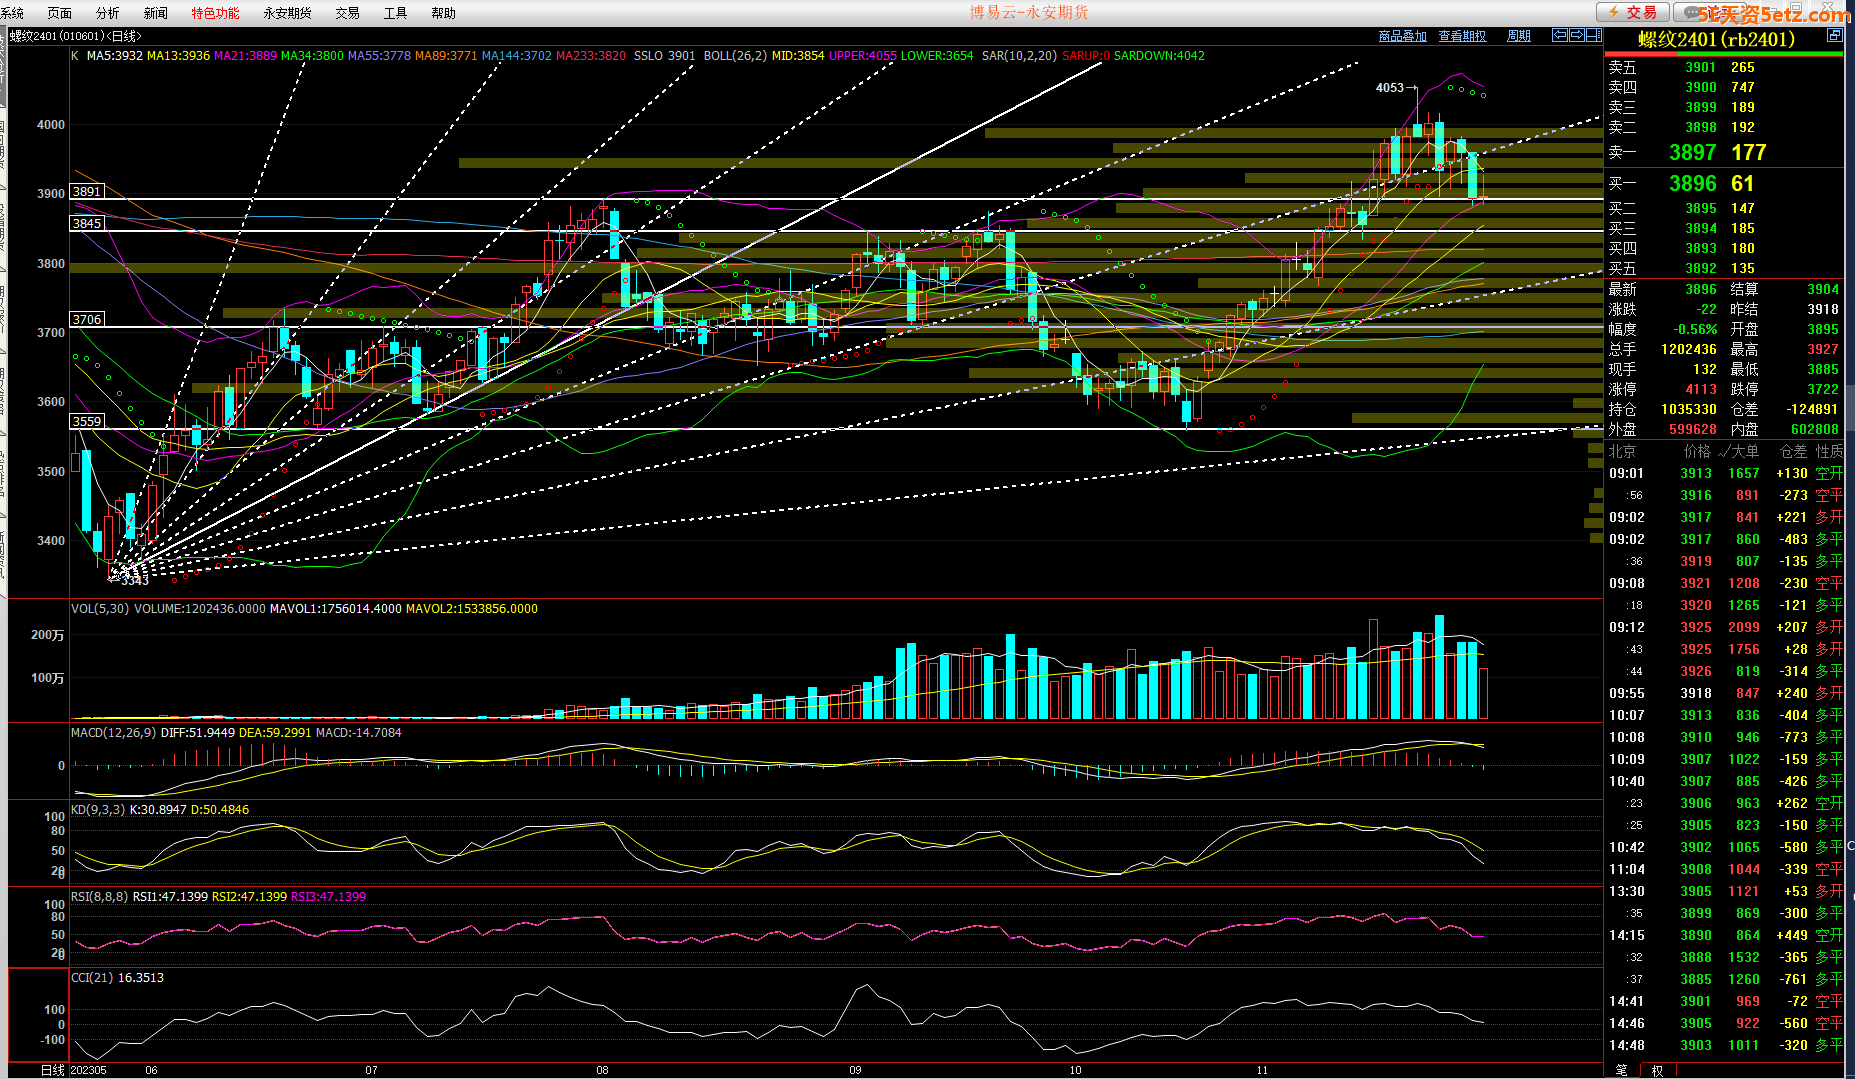Click the KD(9,3,3) indicator label
1855x1079 pixels.
tap(98, 810)
